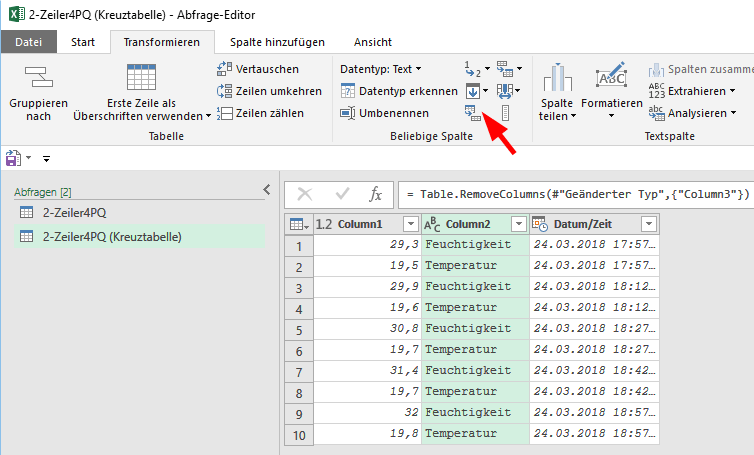Click Umbenennen in Beliebige Spalte
The width and height of the screenshot is (754, 455).
click(x=384, y=113)
